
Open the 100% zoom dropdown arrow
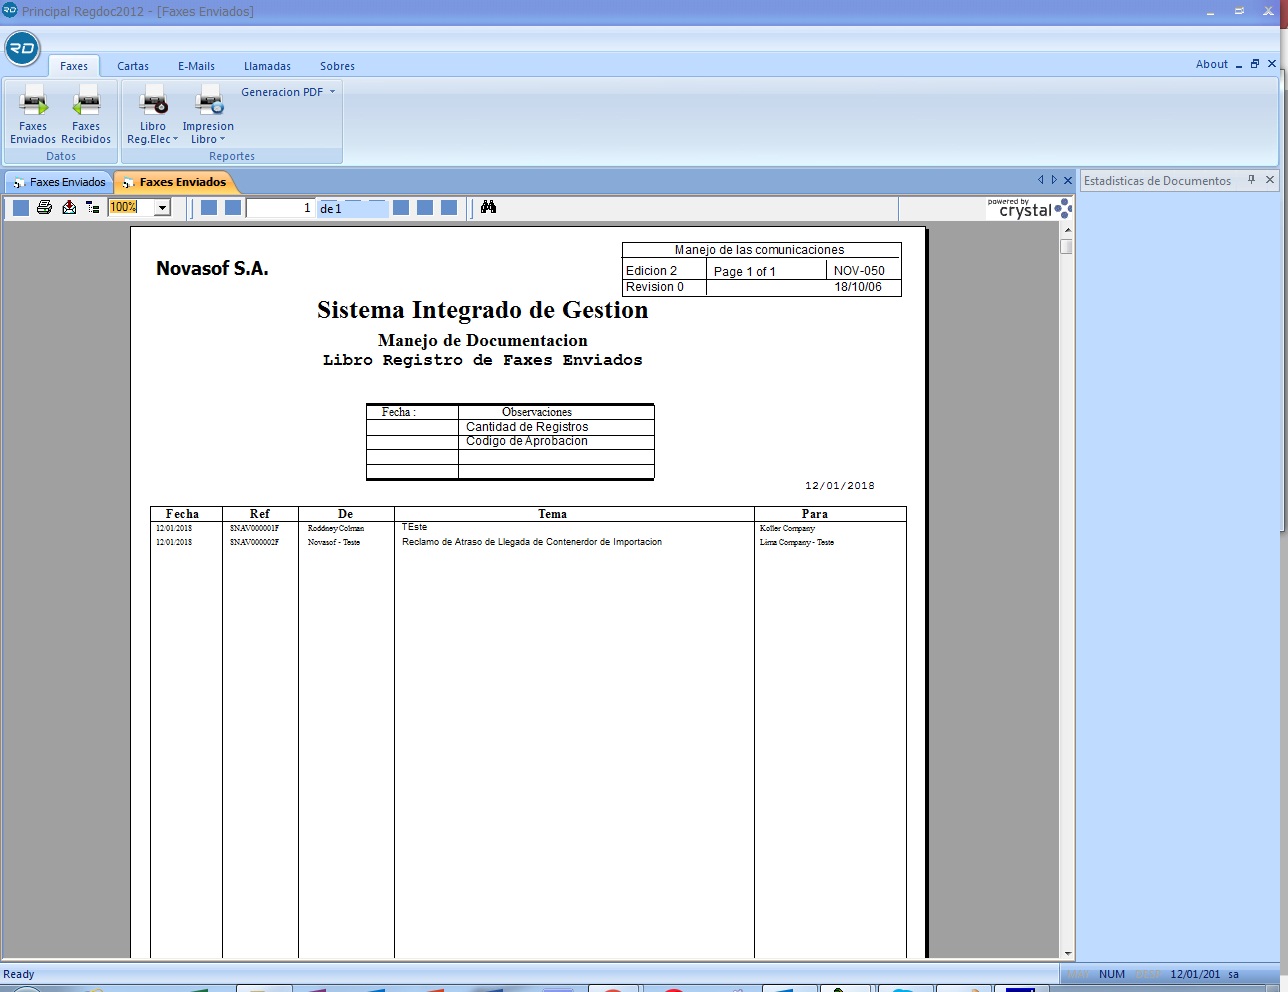(162, 208)
